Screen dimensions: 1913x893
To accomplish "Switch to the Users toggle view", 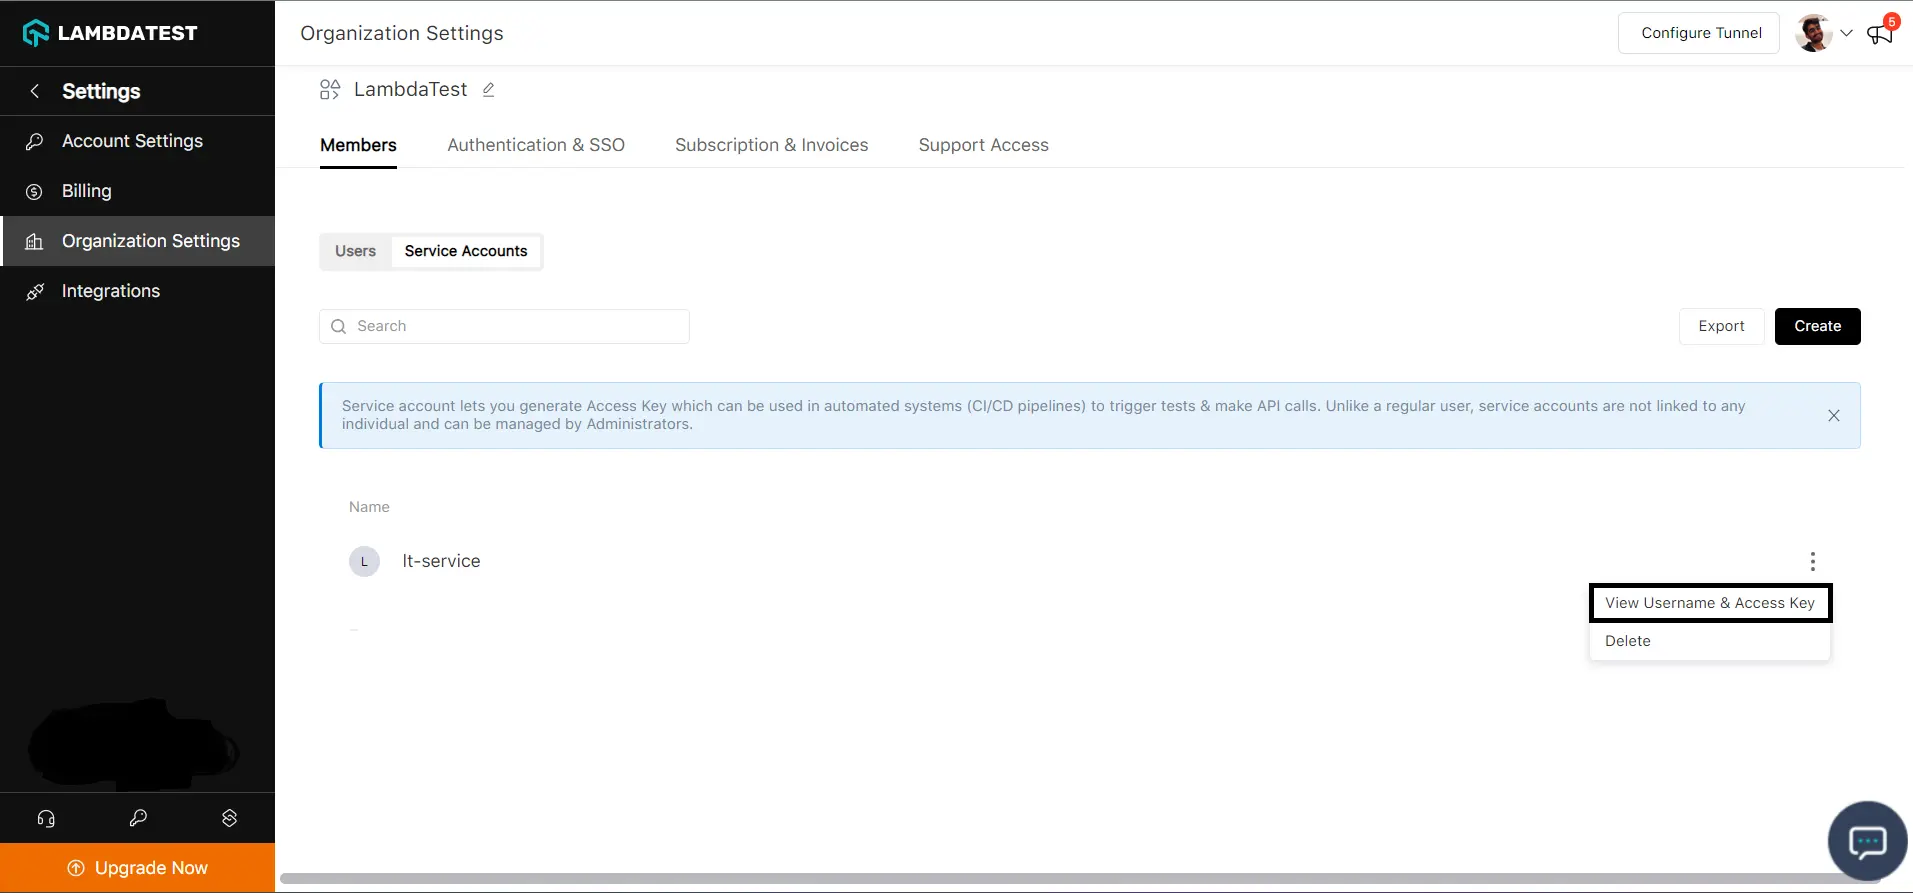I will tap(355, 251).
